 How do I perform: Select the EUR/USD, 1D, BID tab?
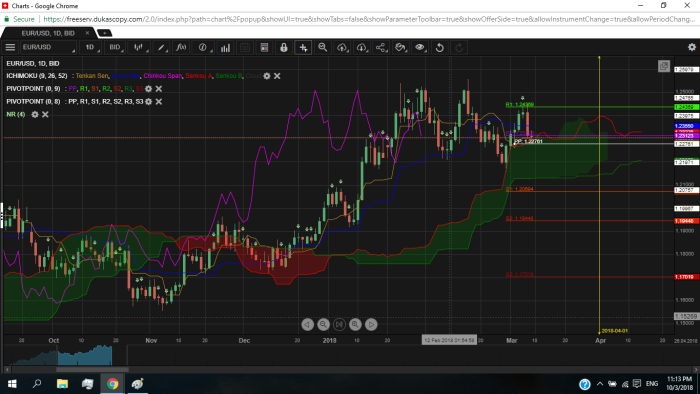tap(48, 33)
